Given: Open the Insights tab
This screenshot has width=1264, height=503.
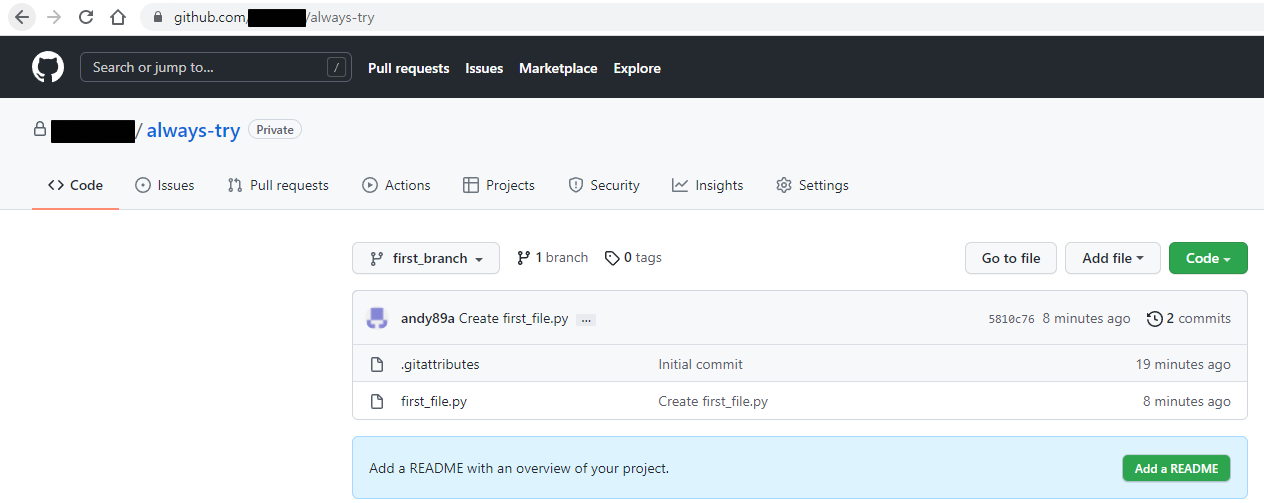Looking at the screenshot, I should tap(708, 185).
